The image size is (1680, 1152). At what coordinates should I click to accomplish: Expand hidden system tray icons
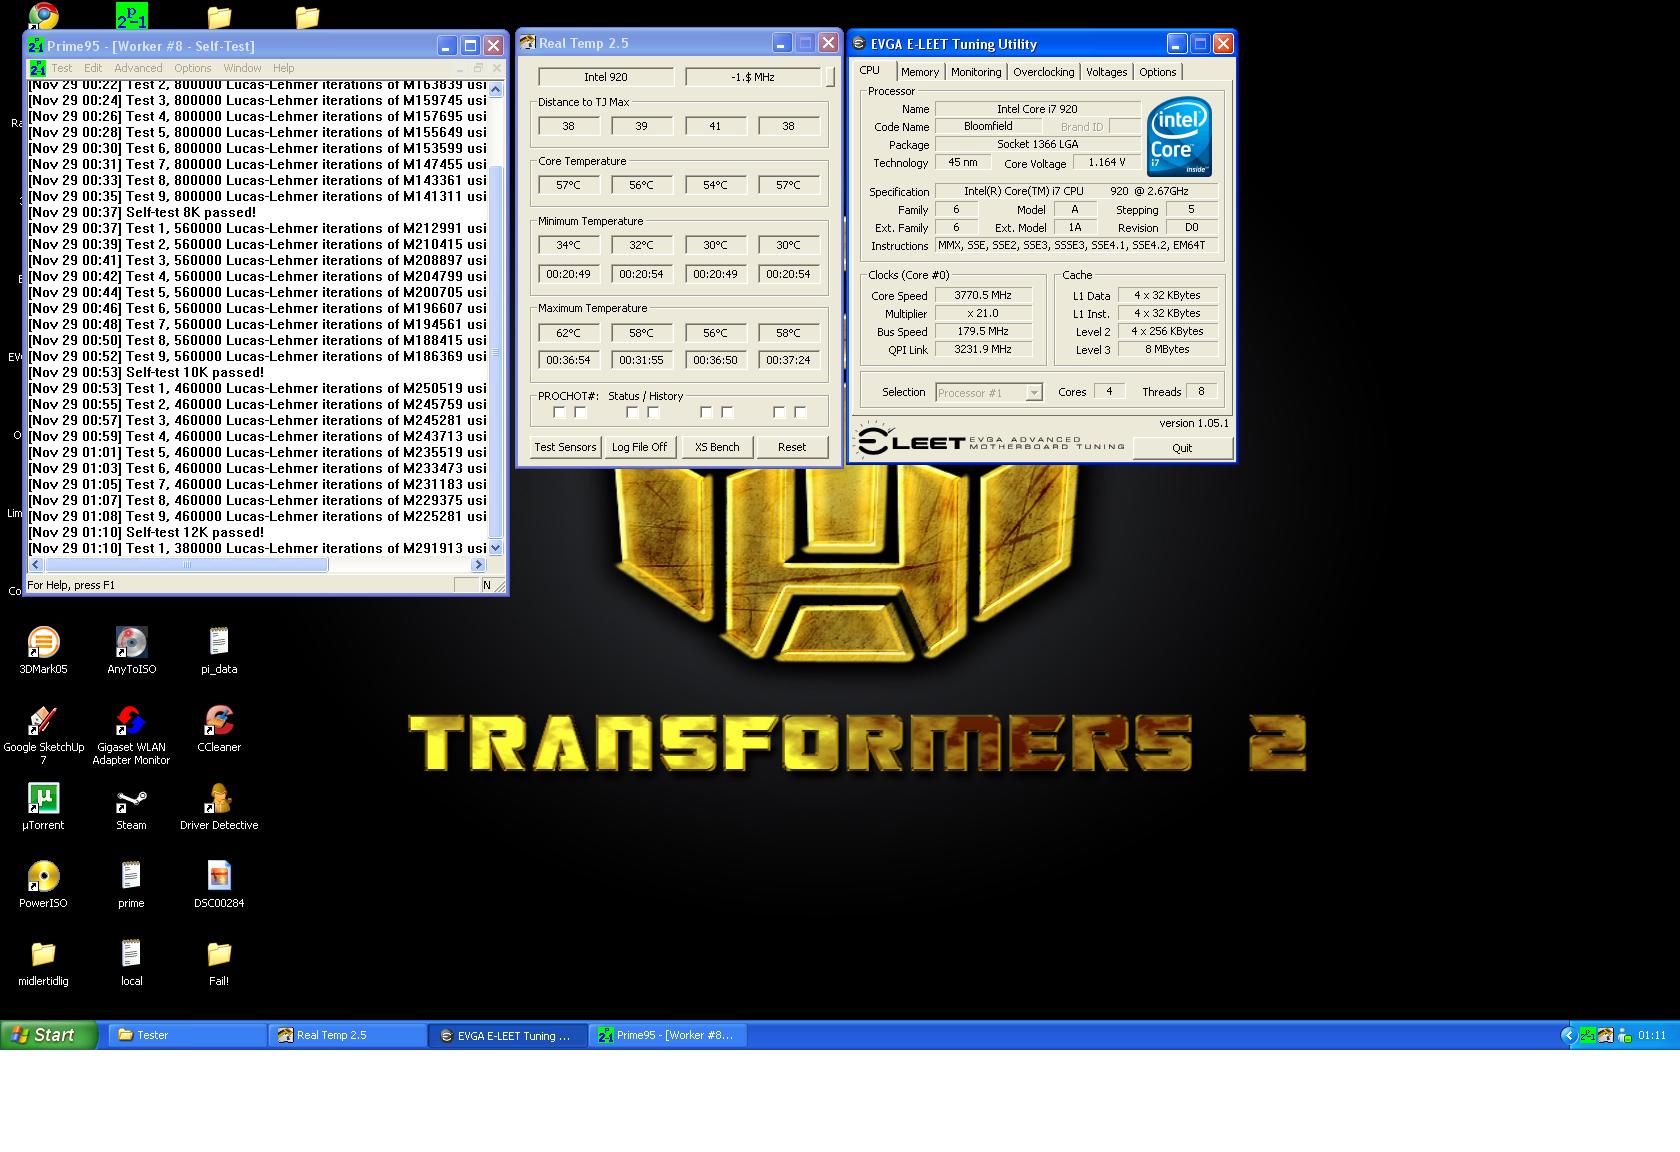tap(1568, 1035)
